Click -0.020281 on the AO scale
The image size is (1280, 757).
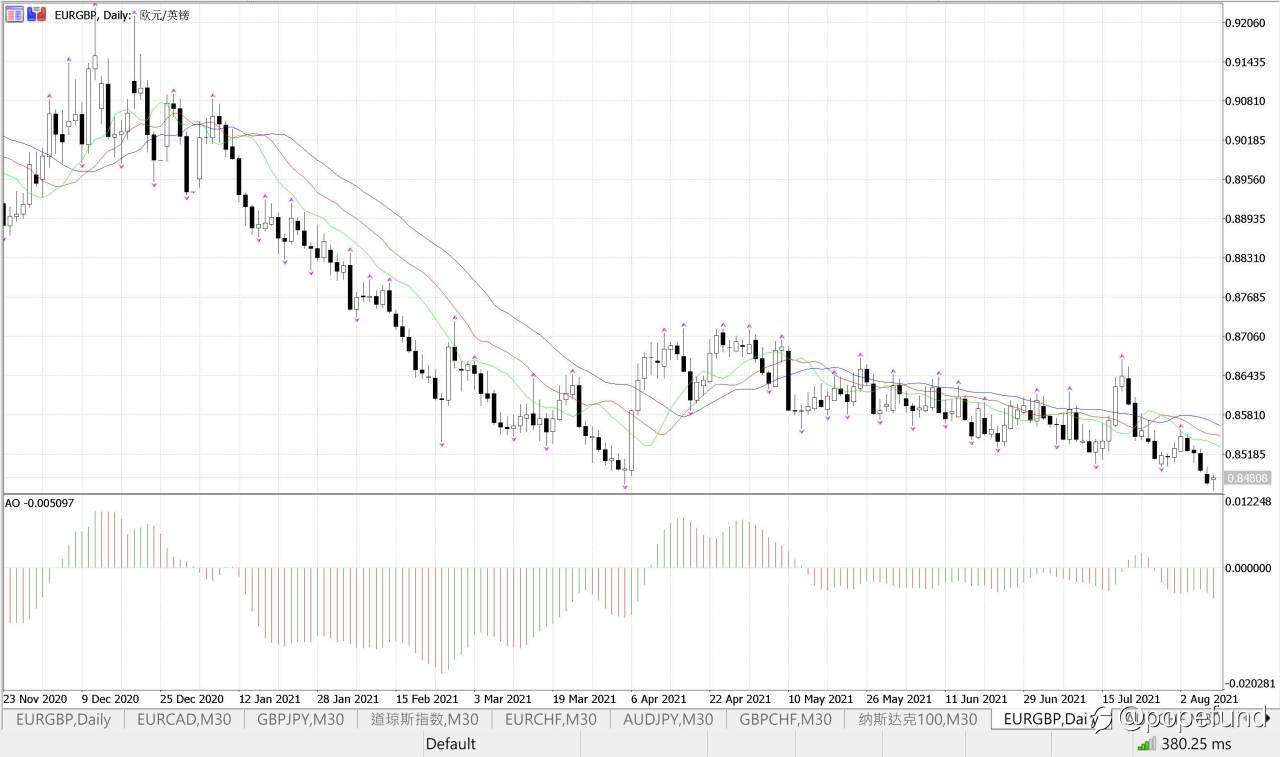click(x=1249, y=683)
